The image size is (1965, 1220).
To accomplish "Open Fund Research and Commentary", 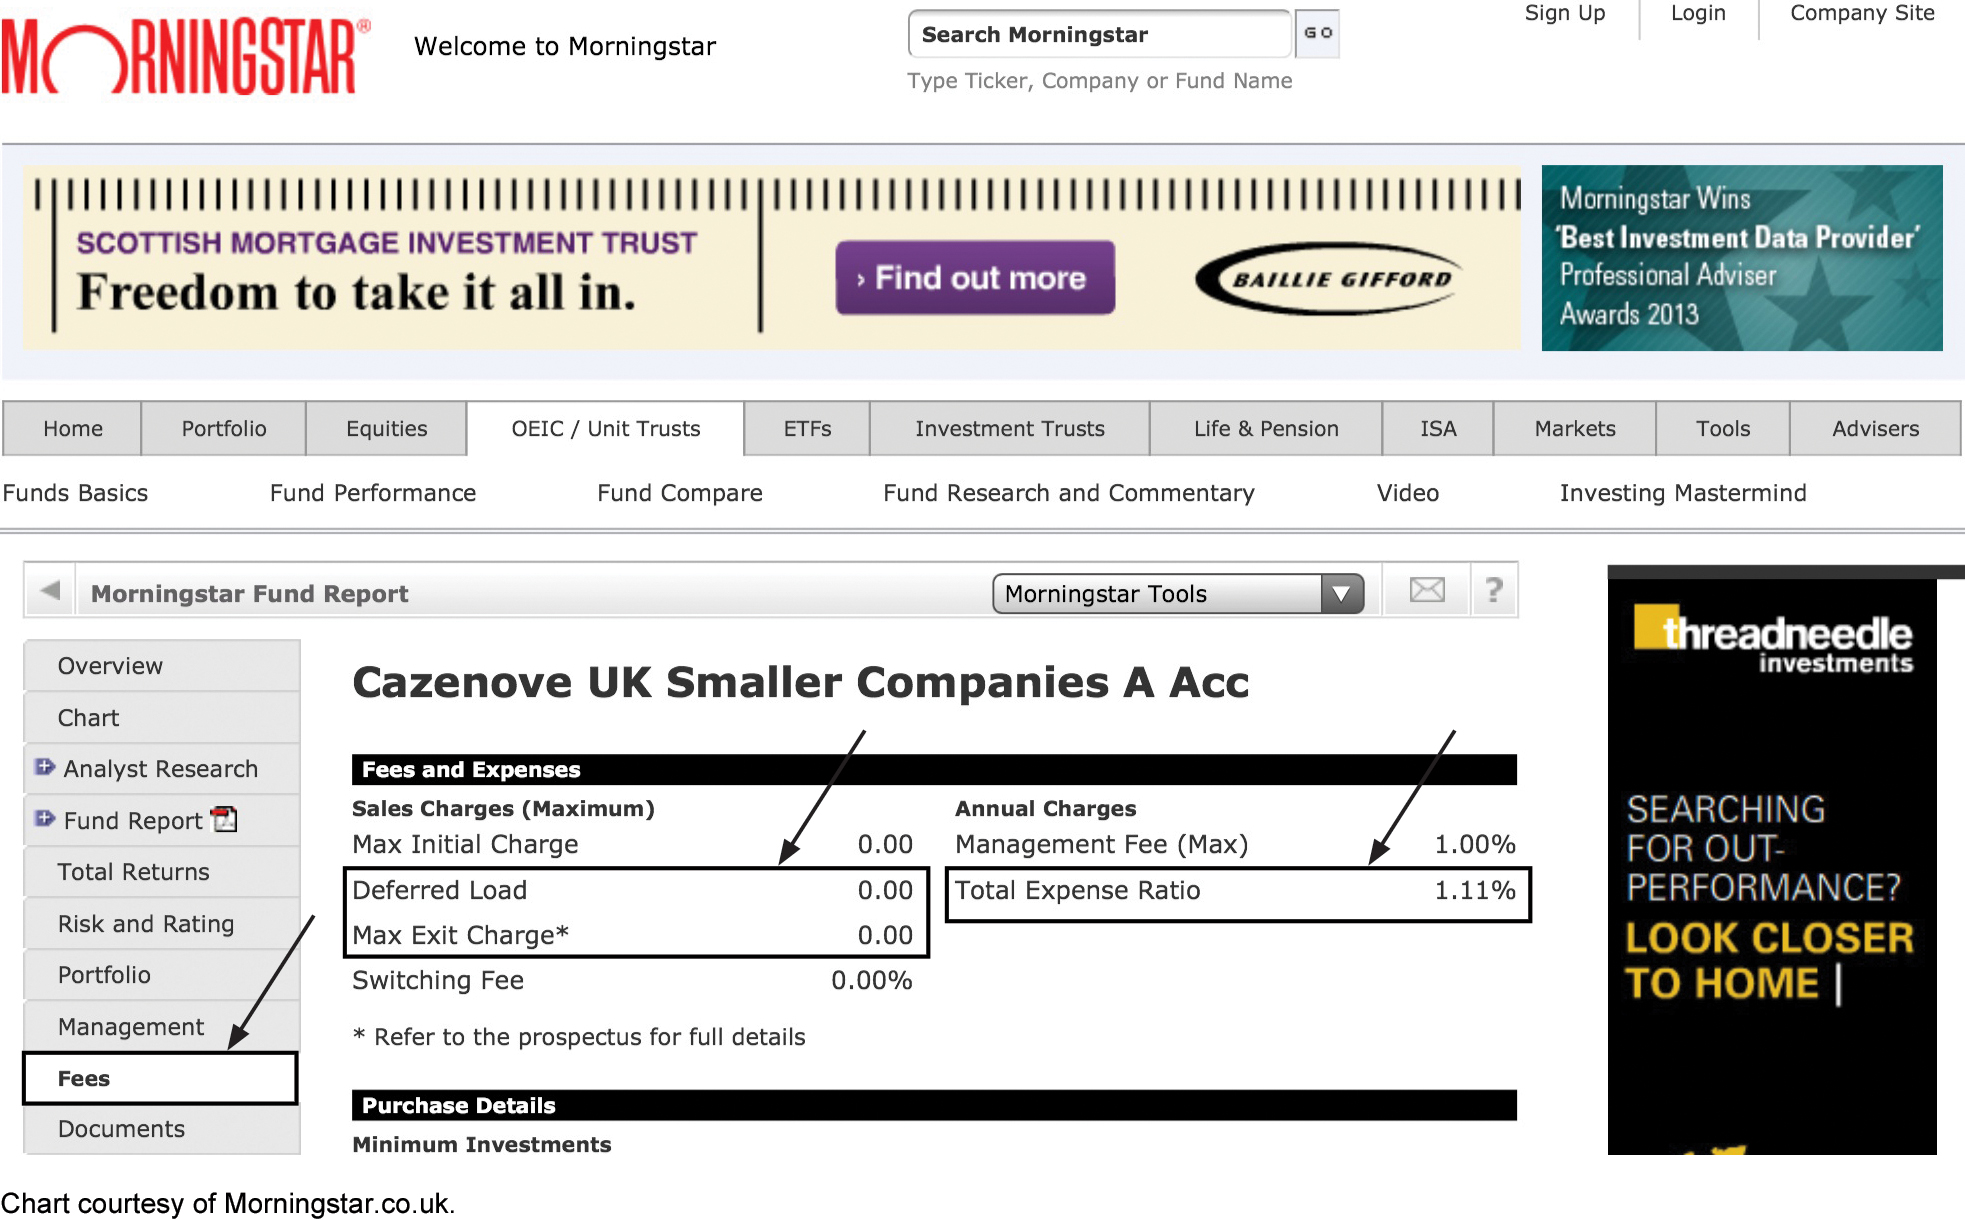I will (1069, 493).
